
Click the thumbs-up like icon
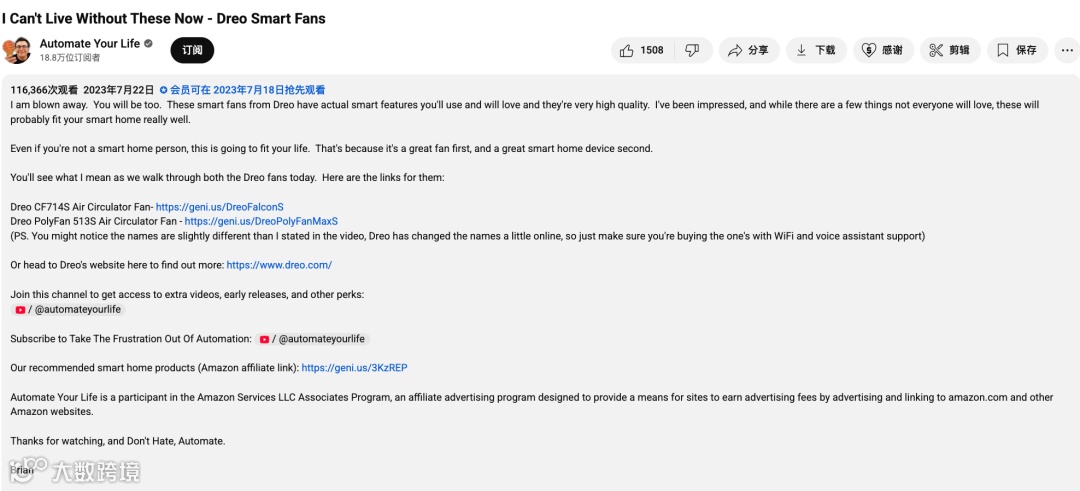(627, 50)
